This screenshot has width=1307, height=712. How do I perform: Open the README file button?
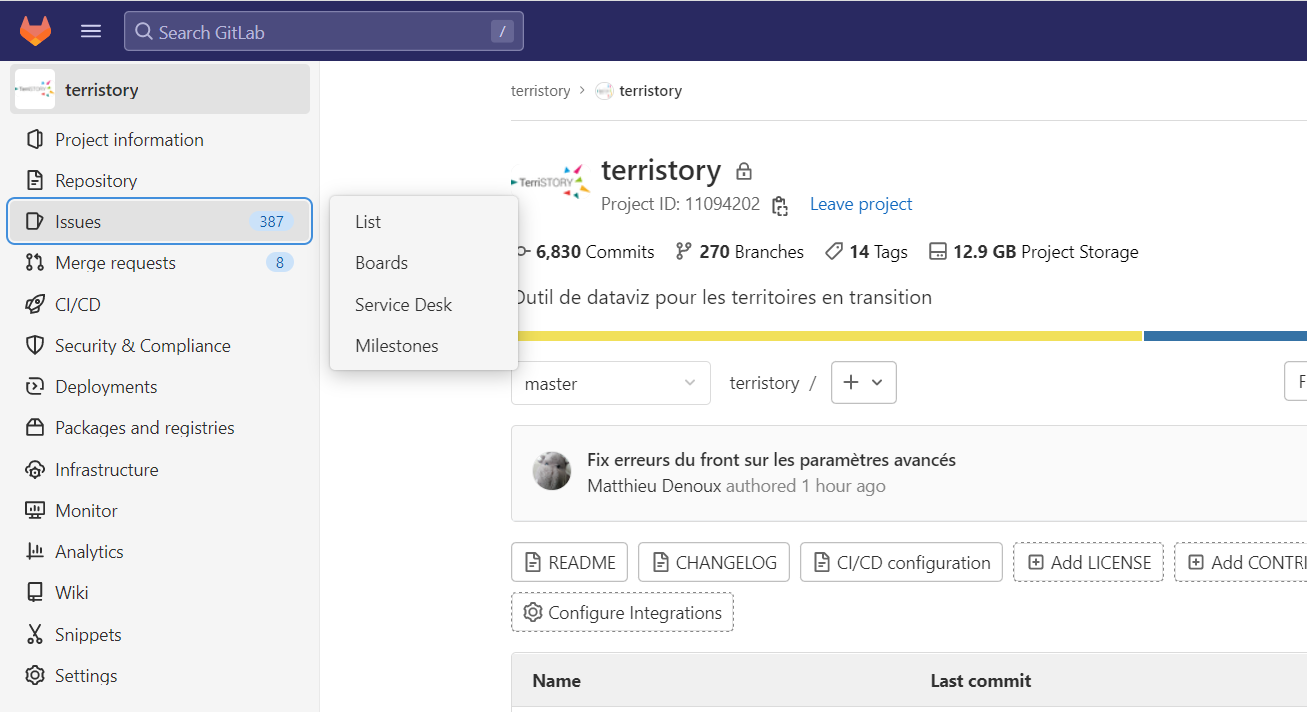[569, 562]
